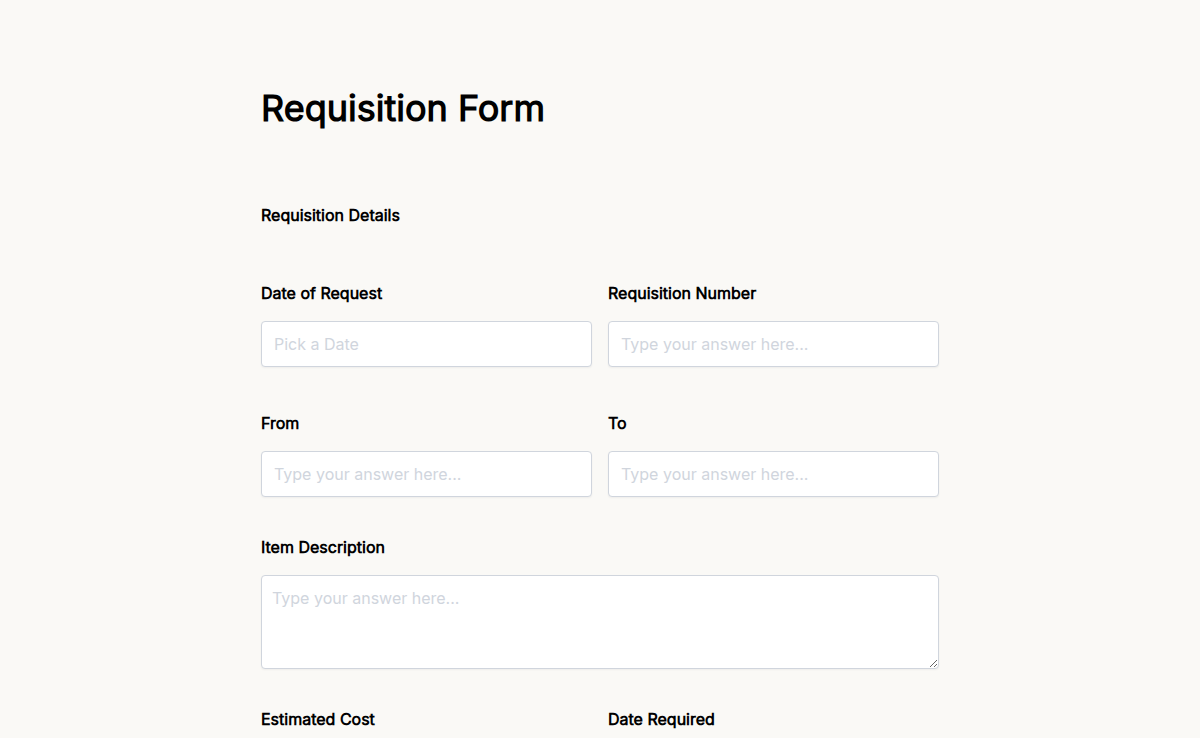Open the Date of Request date picker
Screen dimensions: 1200x738
point(426,344)
